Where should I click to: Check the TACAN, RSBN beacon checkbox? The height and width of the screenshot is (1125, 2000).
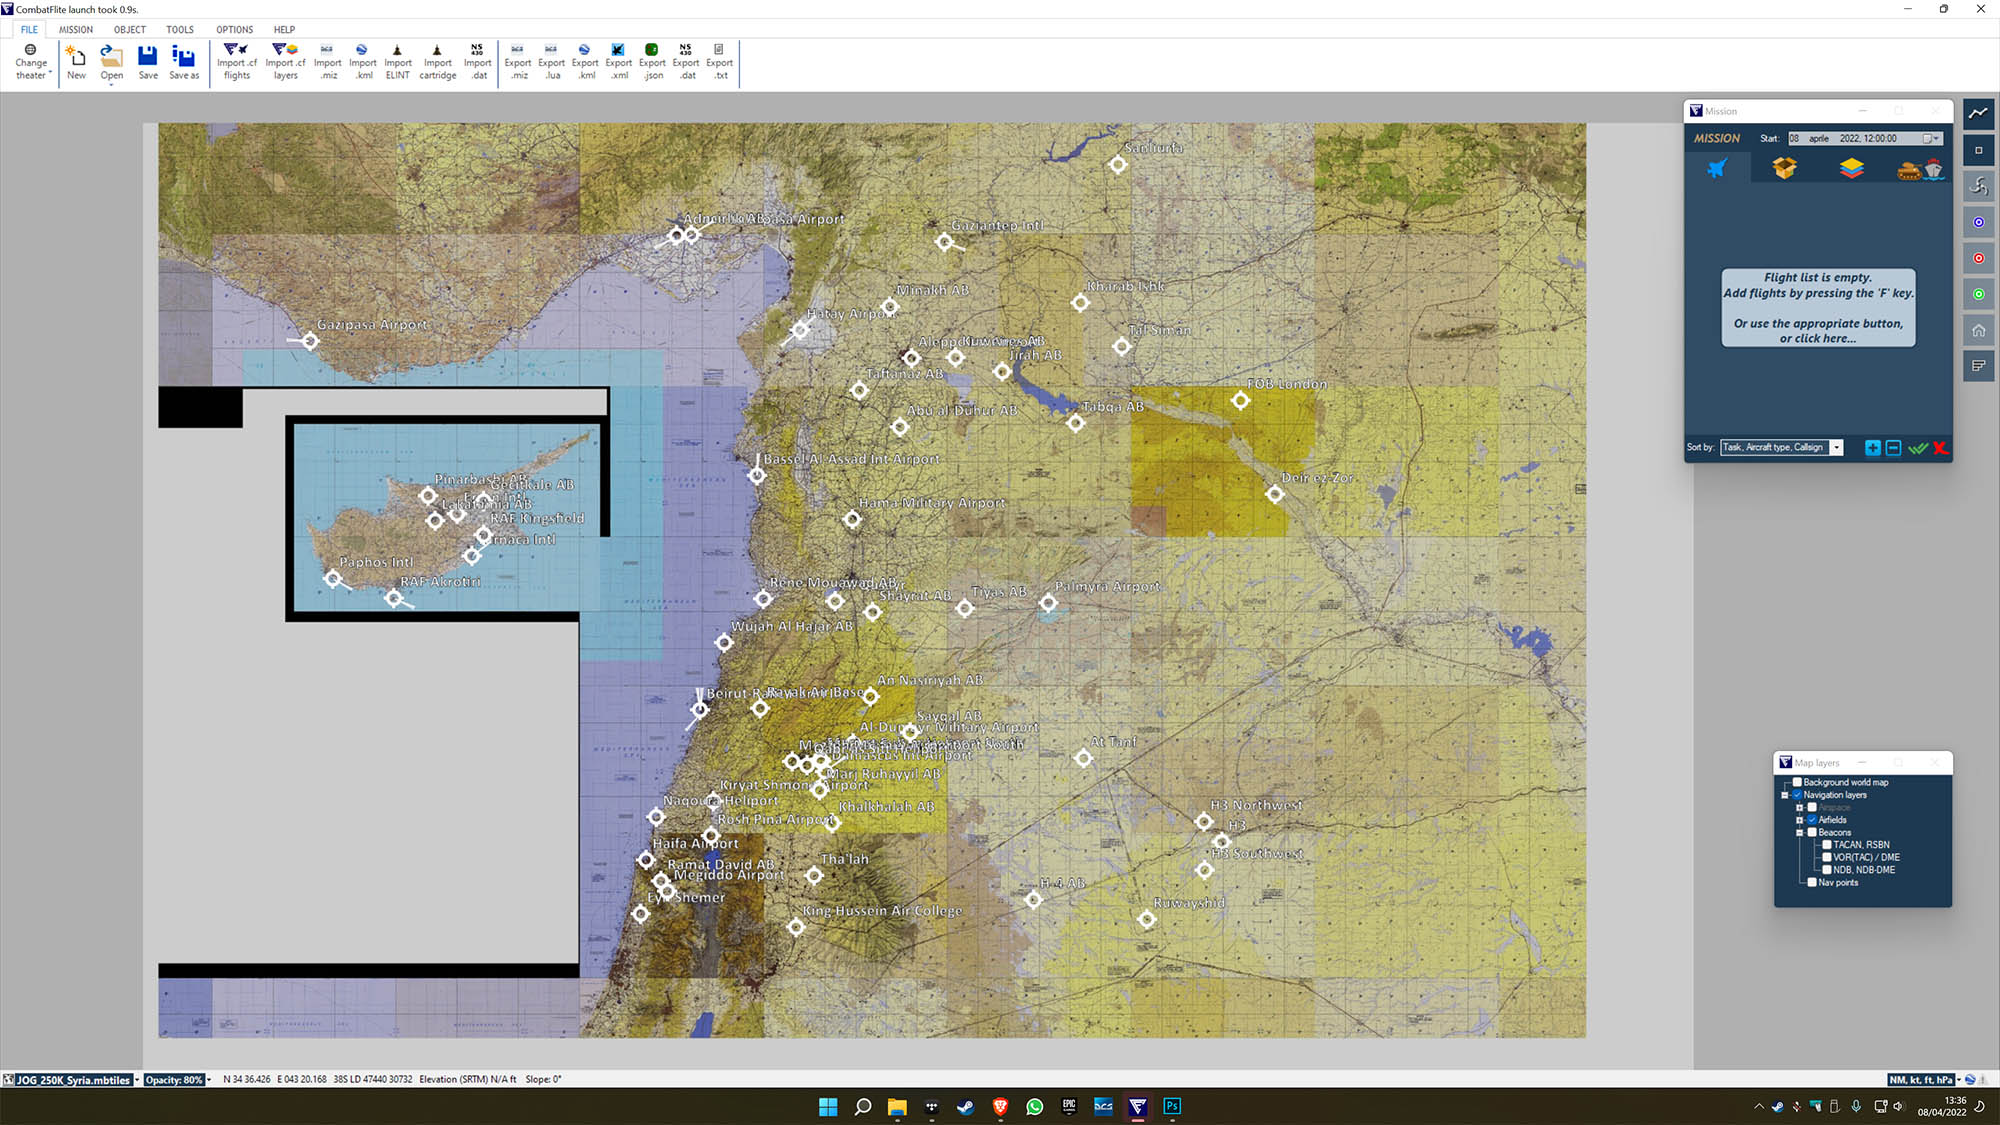[x=1827, y=845]
